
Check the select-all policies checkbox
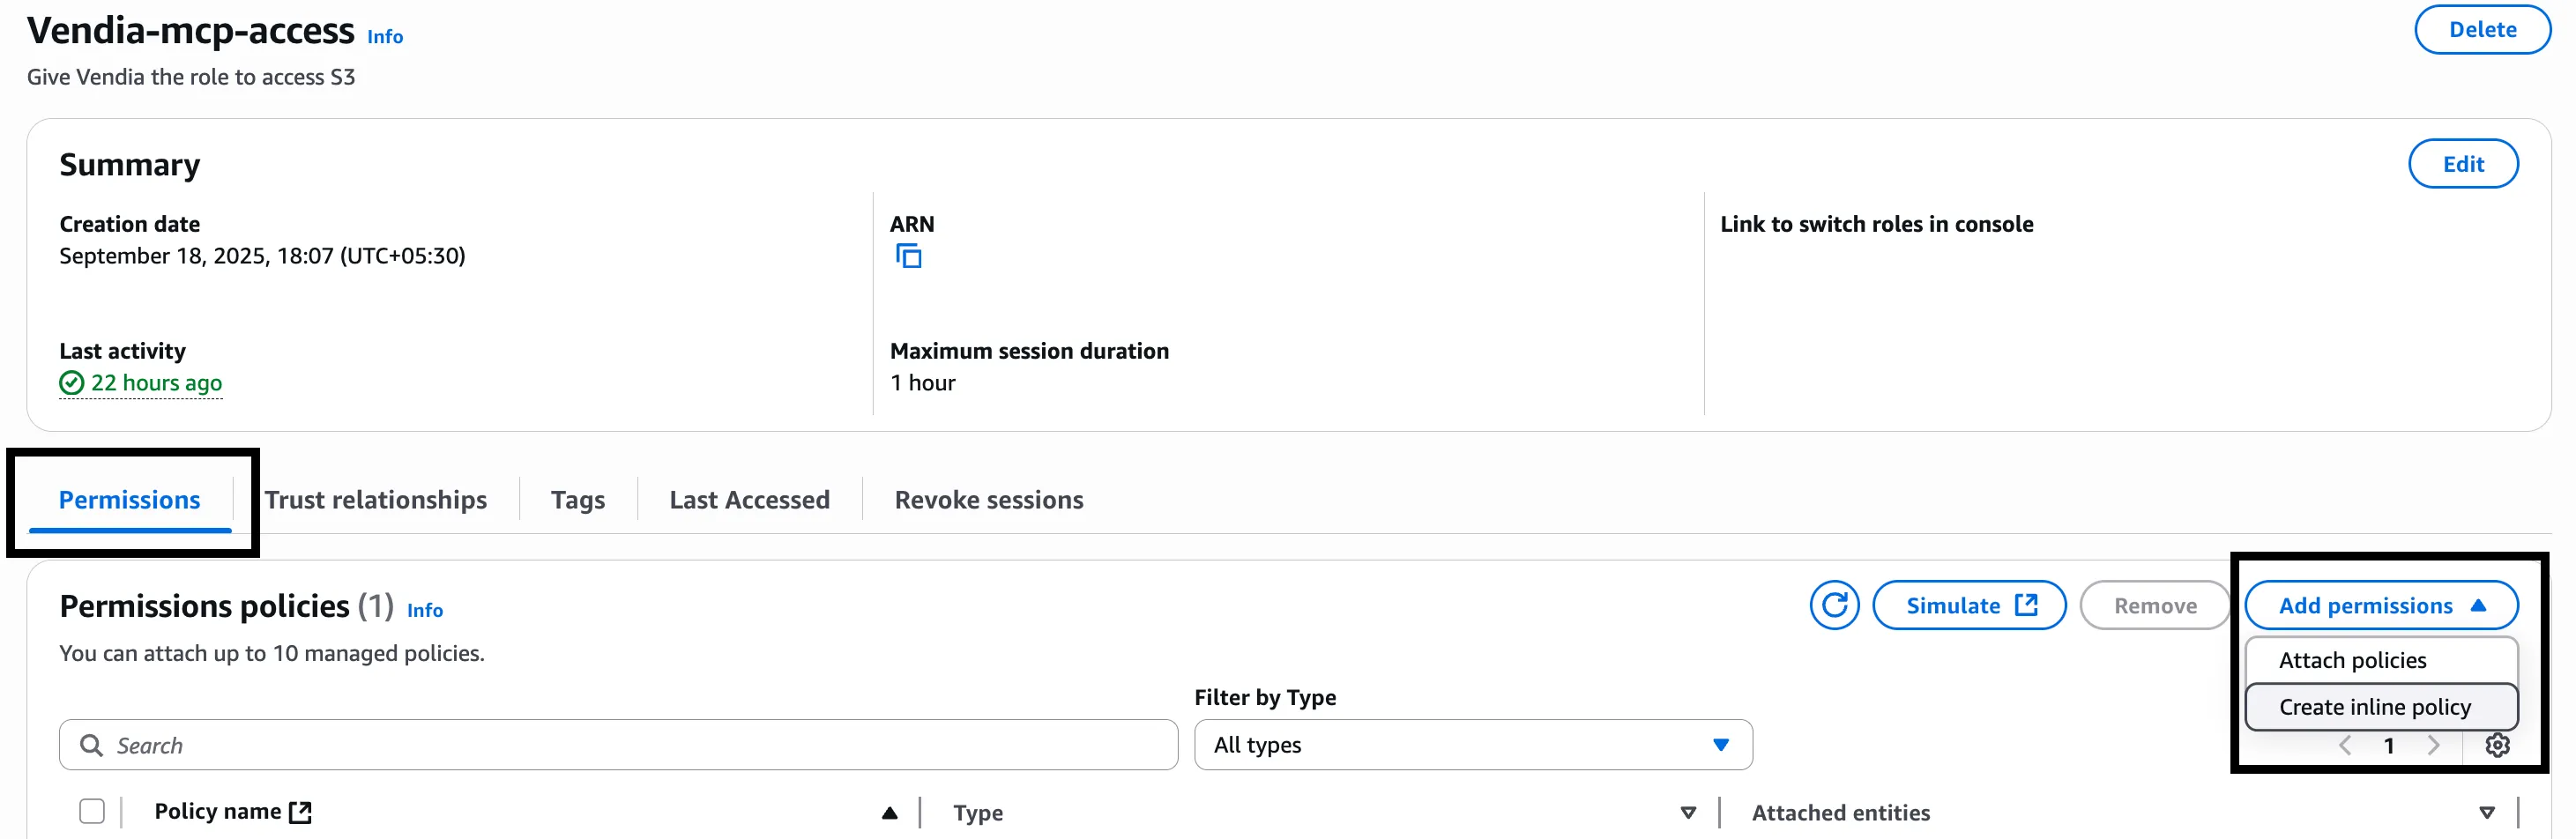pos(92,811)
